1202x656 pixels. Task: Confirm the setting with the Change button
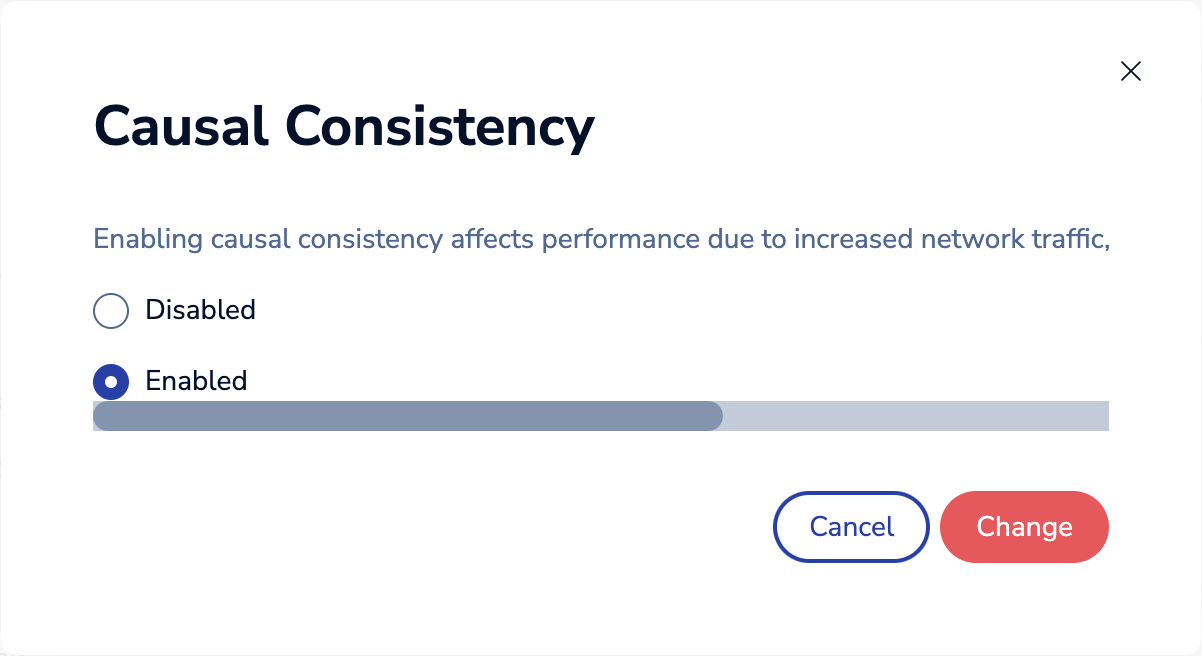[1024, 527]
